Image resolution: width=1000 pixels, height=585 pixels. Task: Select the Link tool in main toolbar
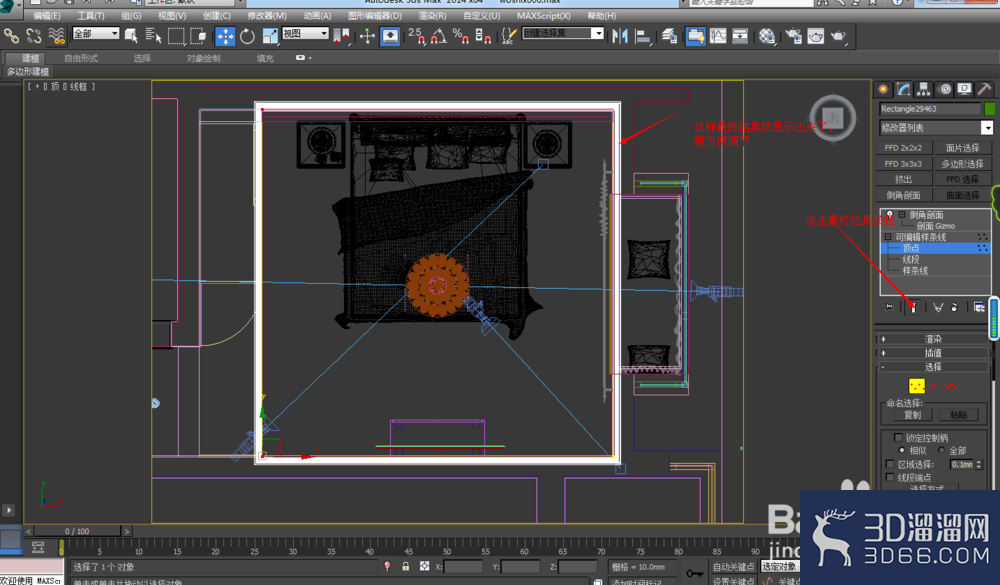coord(11,36)
